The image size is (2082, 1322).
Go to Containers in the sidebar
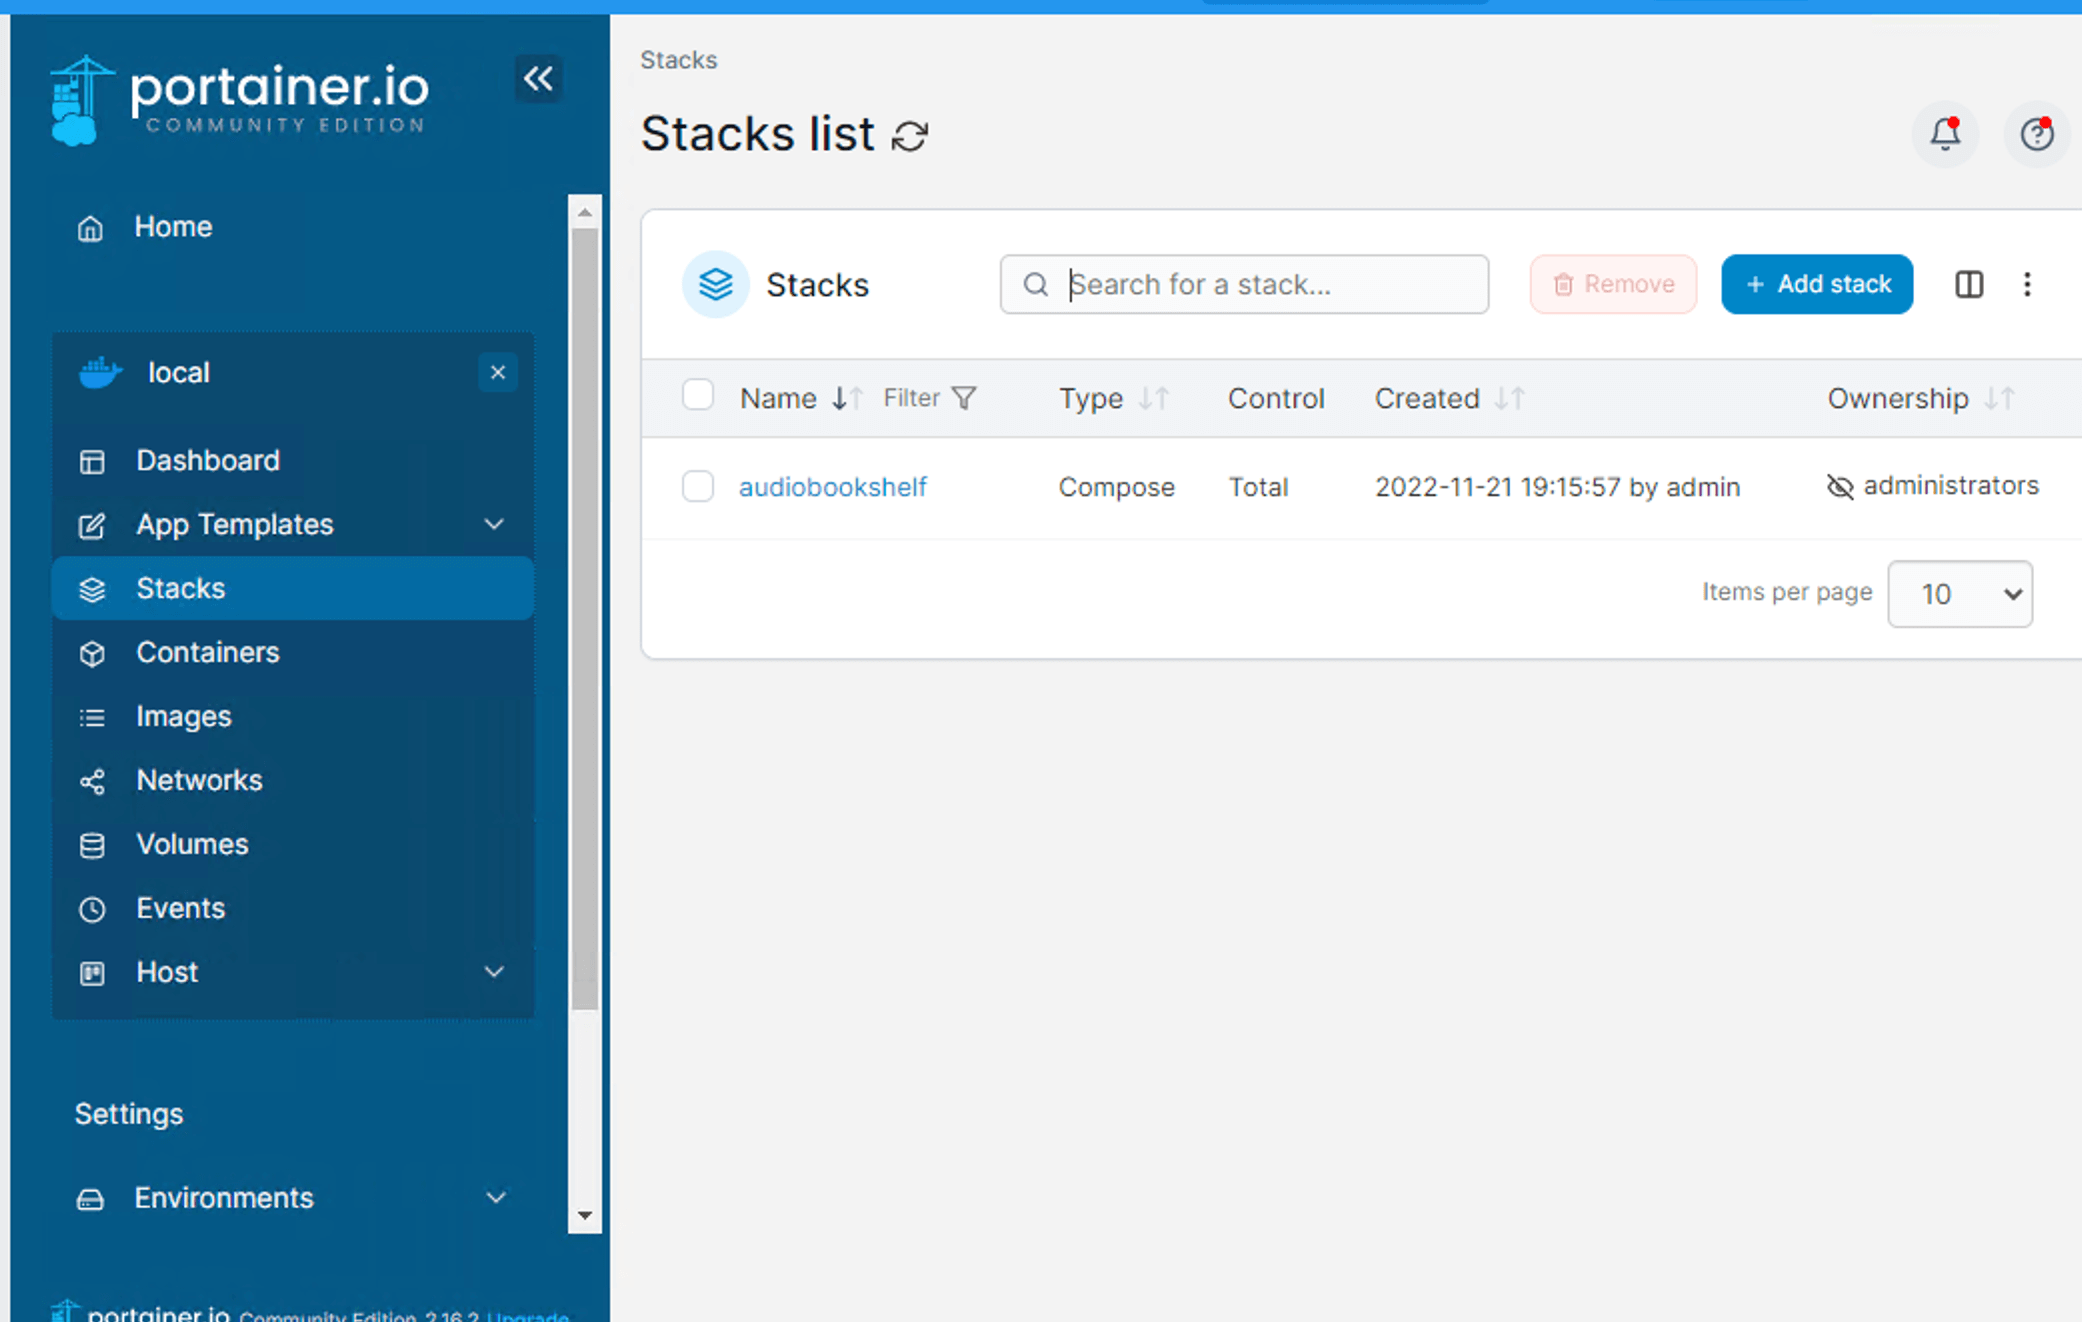click(207, 652)
